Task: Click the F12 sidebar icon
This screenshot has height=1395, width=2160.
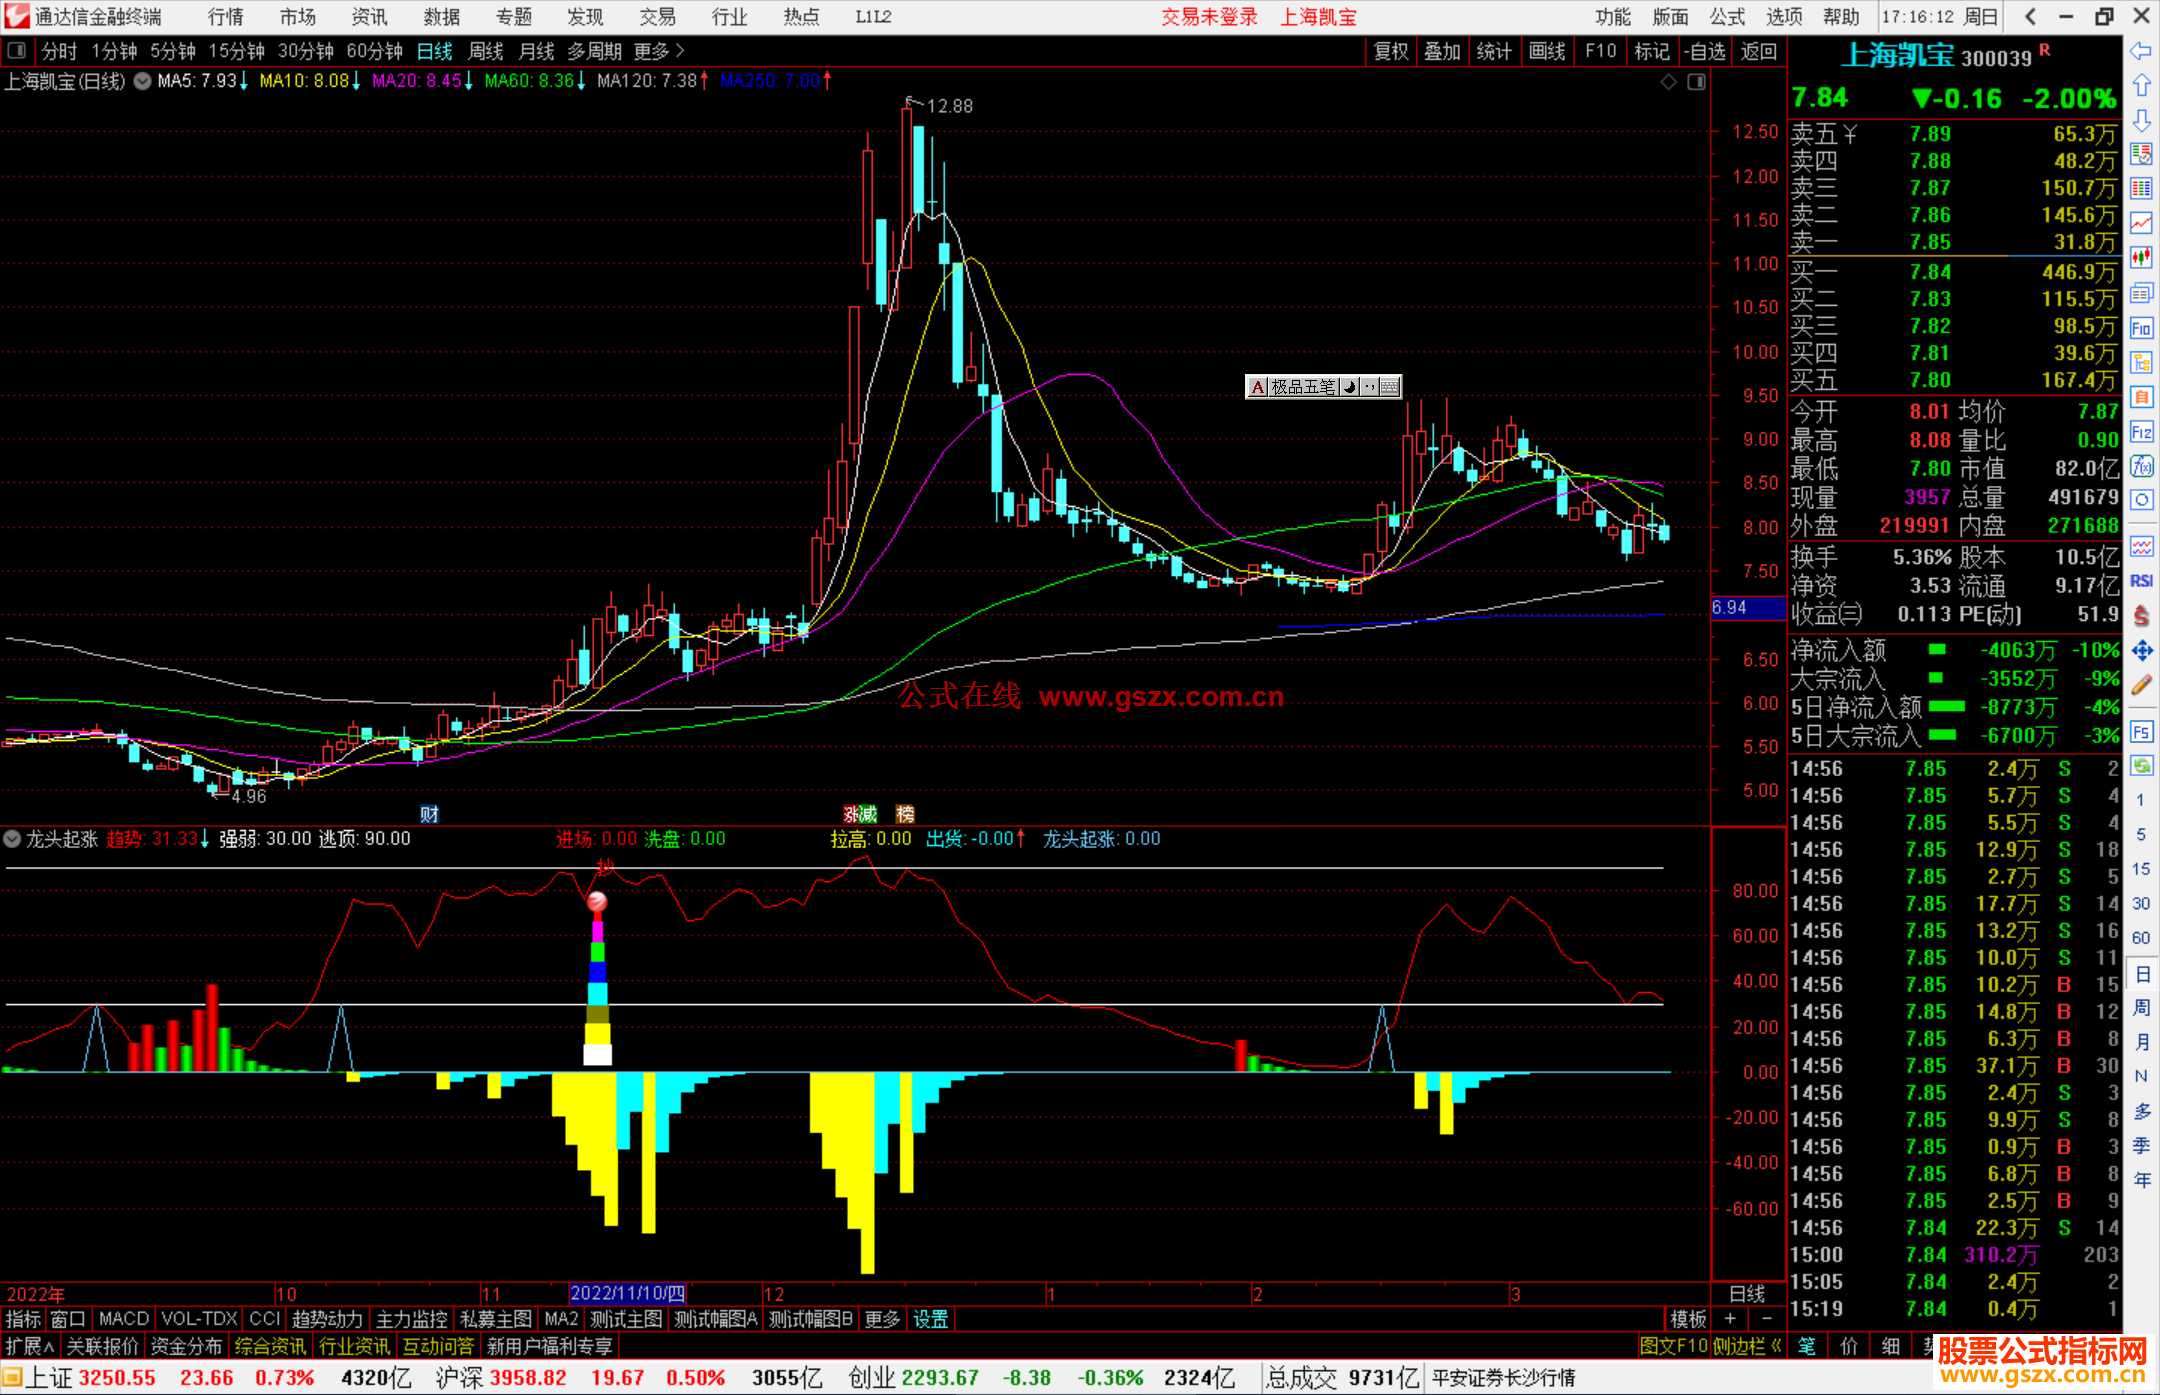Action: click(x=2141, y=432)
